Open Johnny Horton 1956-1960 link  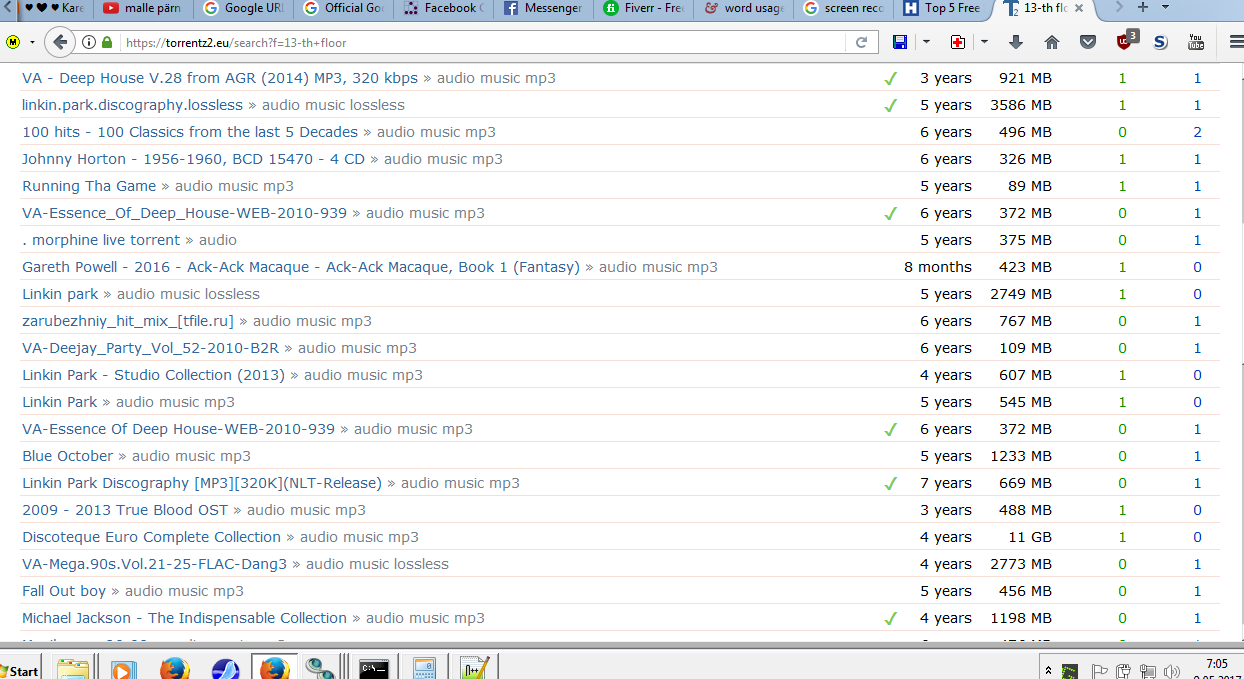193,159
